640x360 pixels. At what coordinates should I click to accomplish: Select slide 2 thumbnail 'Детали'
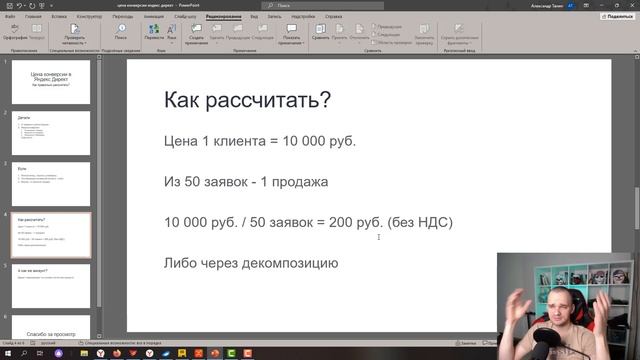click(51, 133)
